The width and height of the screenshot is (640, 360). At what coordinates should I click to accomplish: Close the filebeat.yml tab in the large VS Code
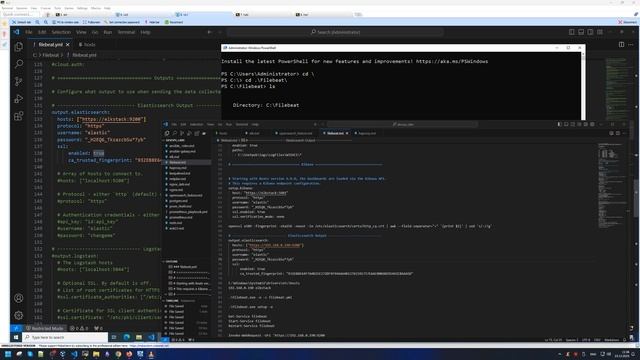[x=68, y=44]
